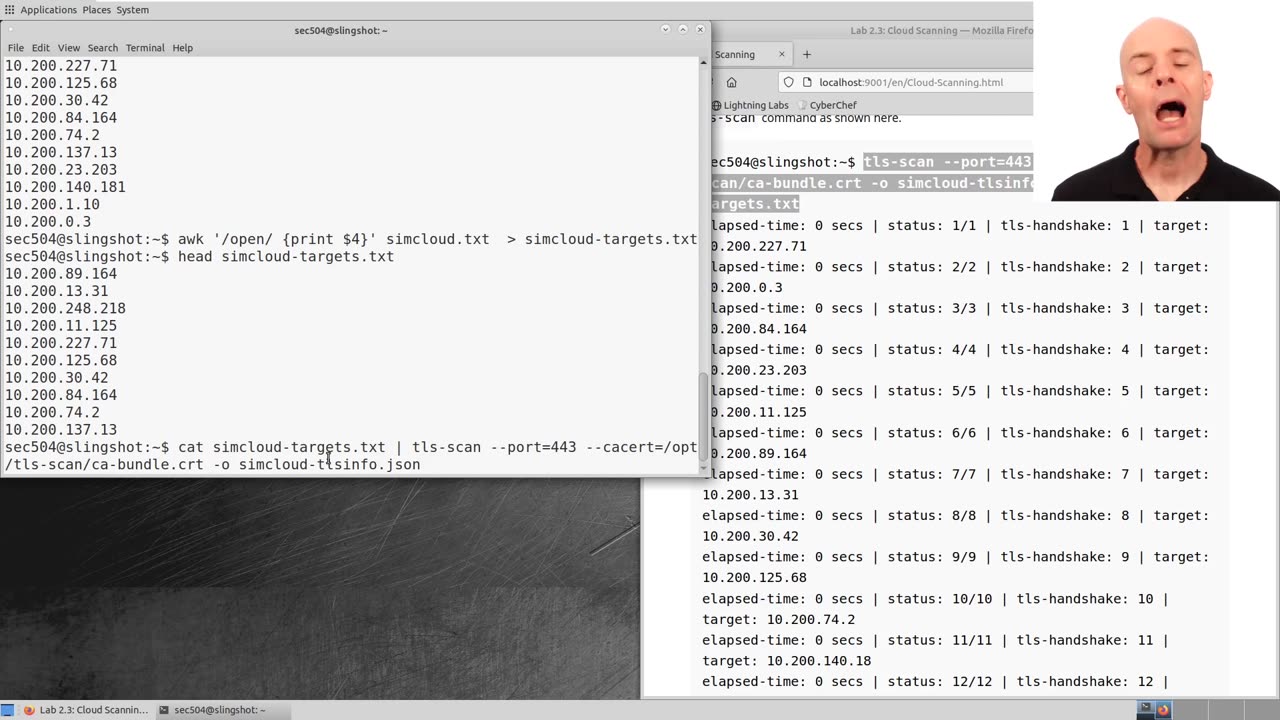The height and width of the screenshot is (720, 1280).
Task: Open the Lightning Labs bookmark
Action: tap(751, 105)
